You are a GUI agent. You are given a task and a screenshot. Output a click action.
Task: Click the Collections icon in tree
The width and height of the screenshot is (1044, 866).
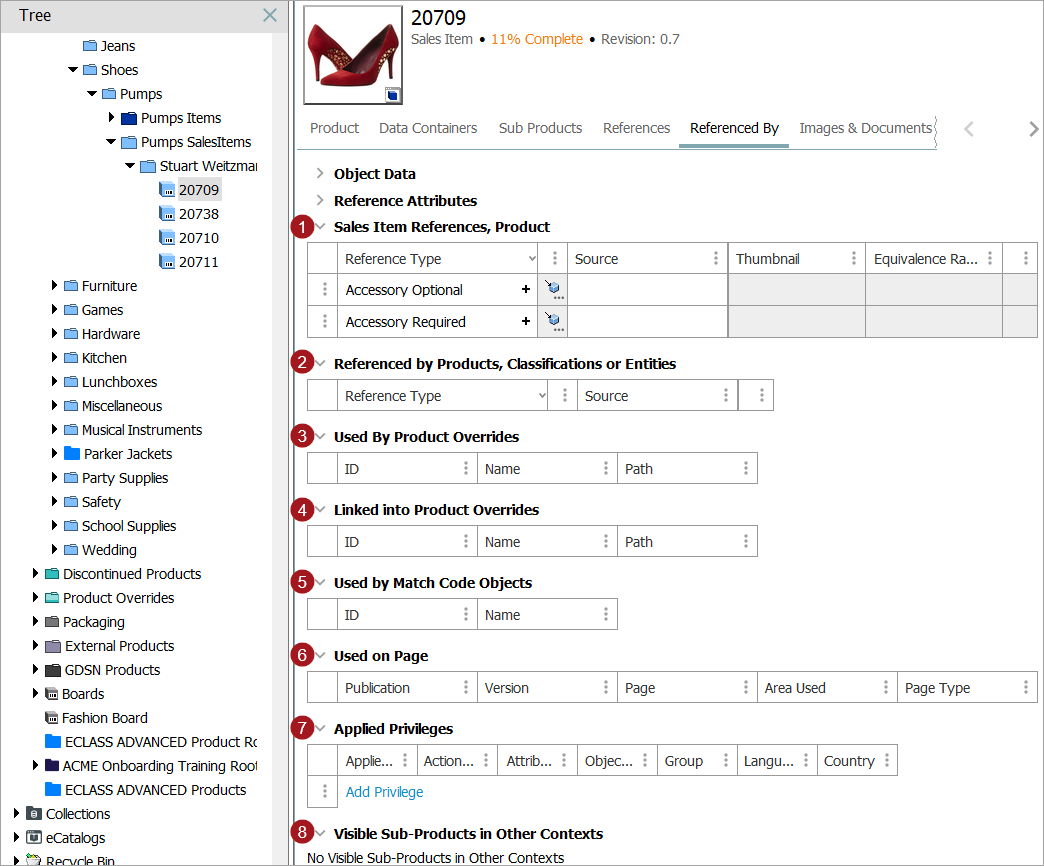[33, 814]
